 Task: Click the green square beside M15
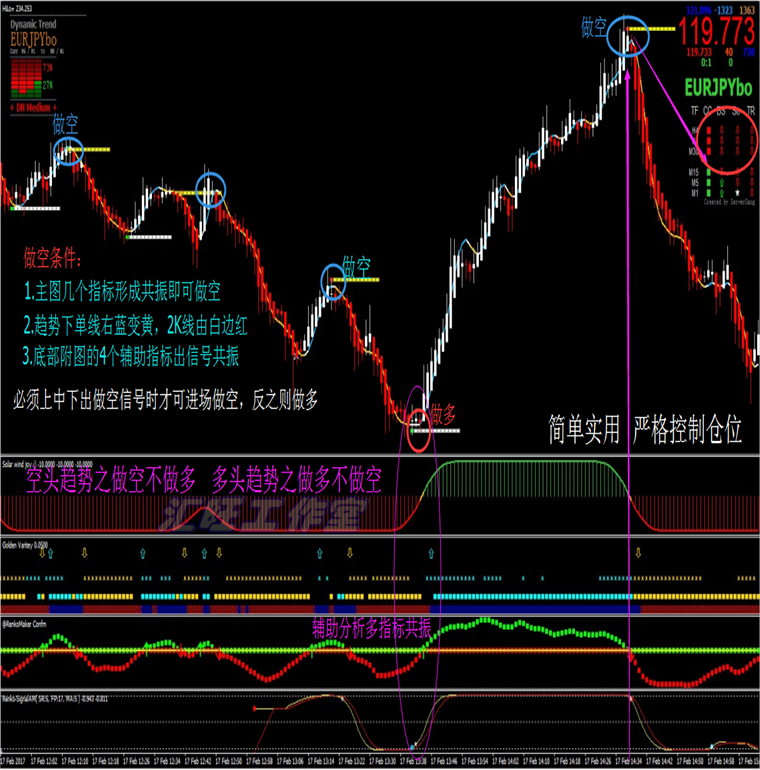click(708, 171)
